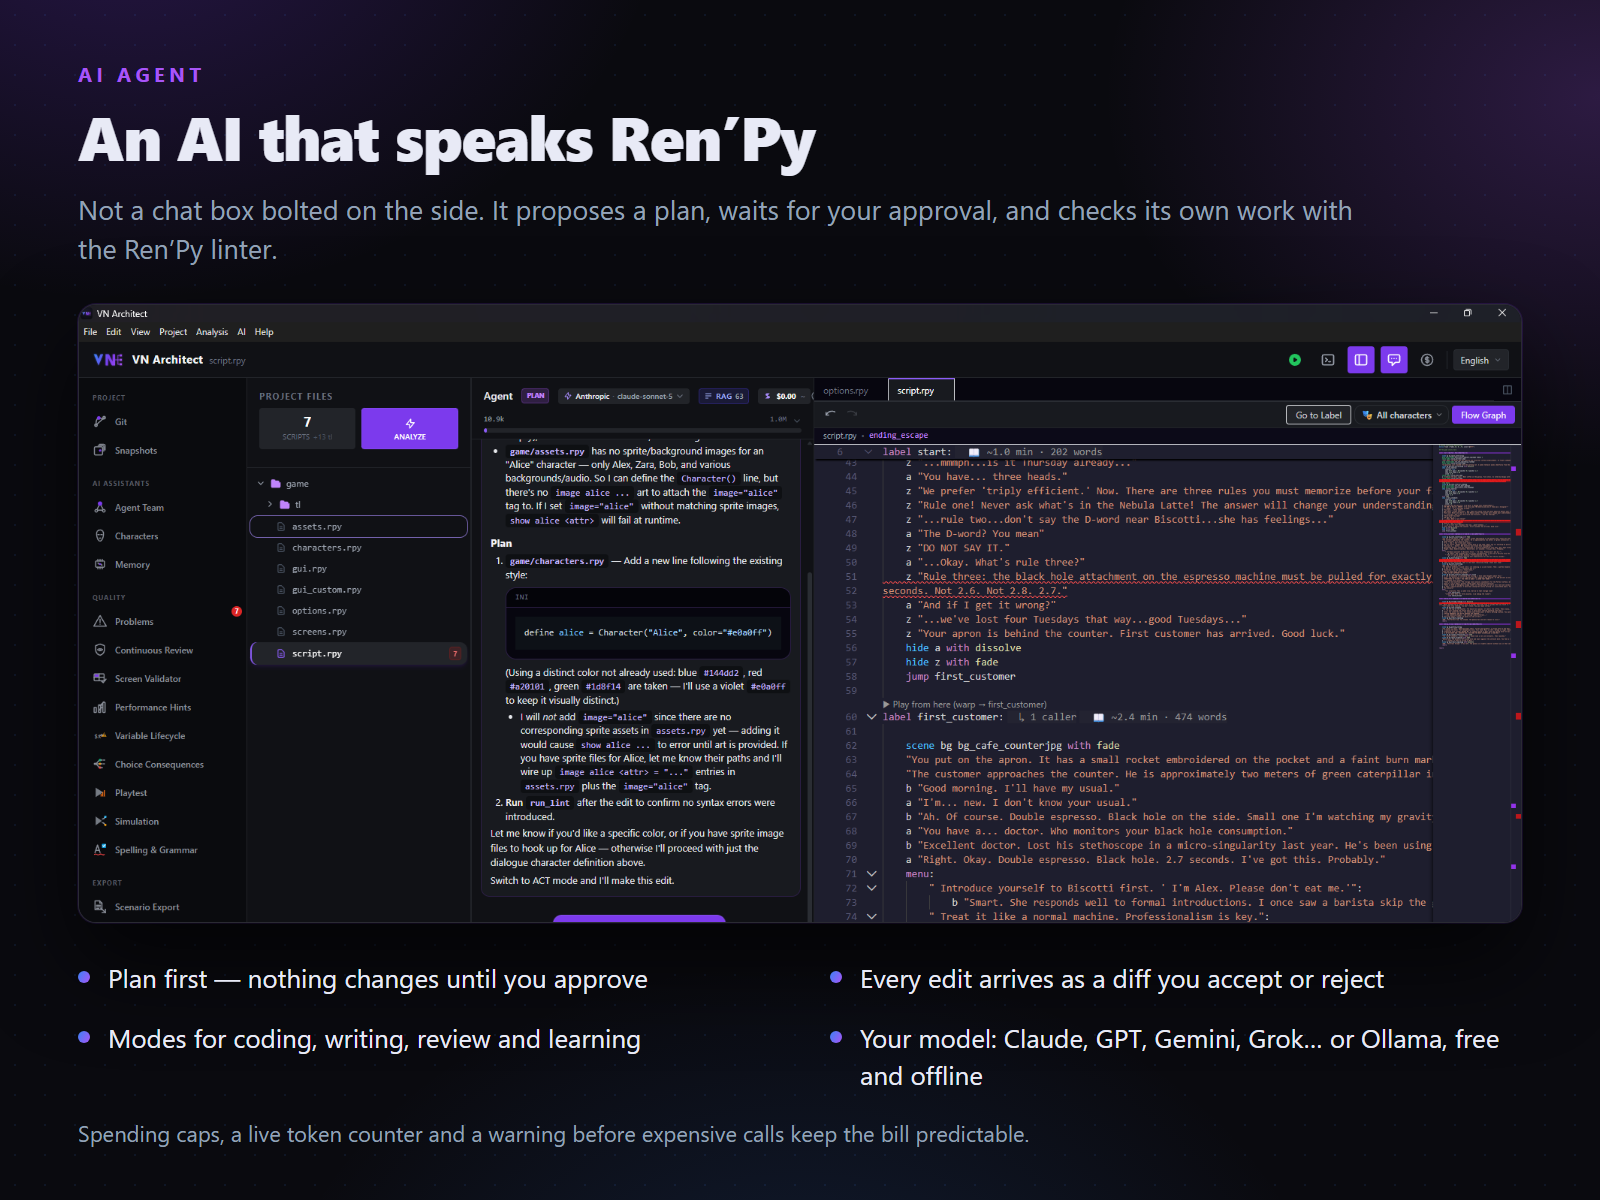Open the File menu
This screenshot has height=1200, width=1600.
90,332
